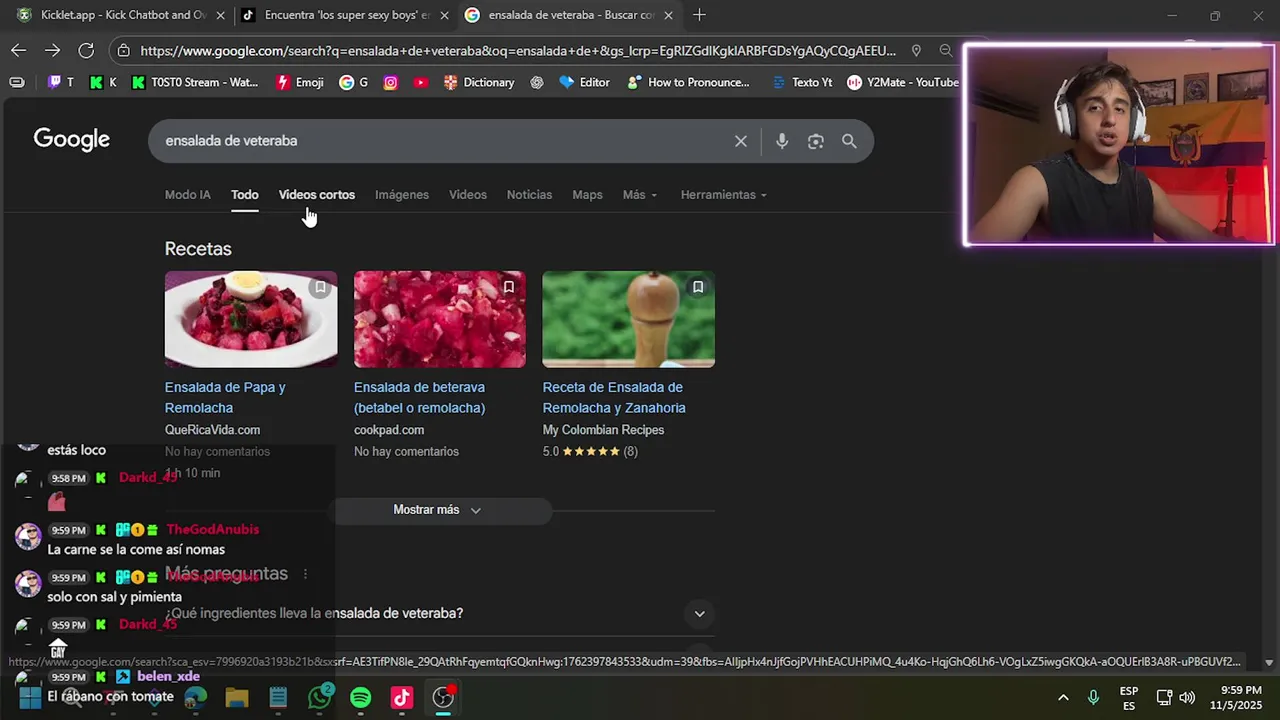Image resolution: width=1280 pixels, height=720 pixels.
Task: Open the Maps results tab
Action: 587,195
